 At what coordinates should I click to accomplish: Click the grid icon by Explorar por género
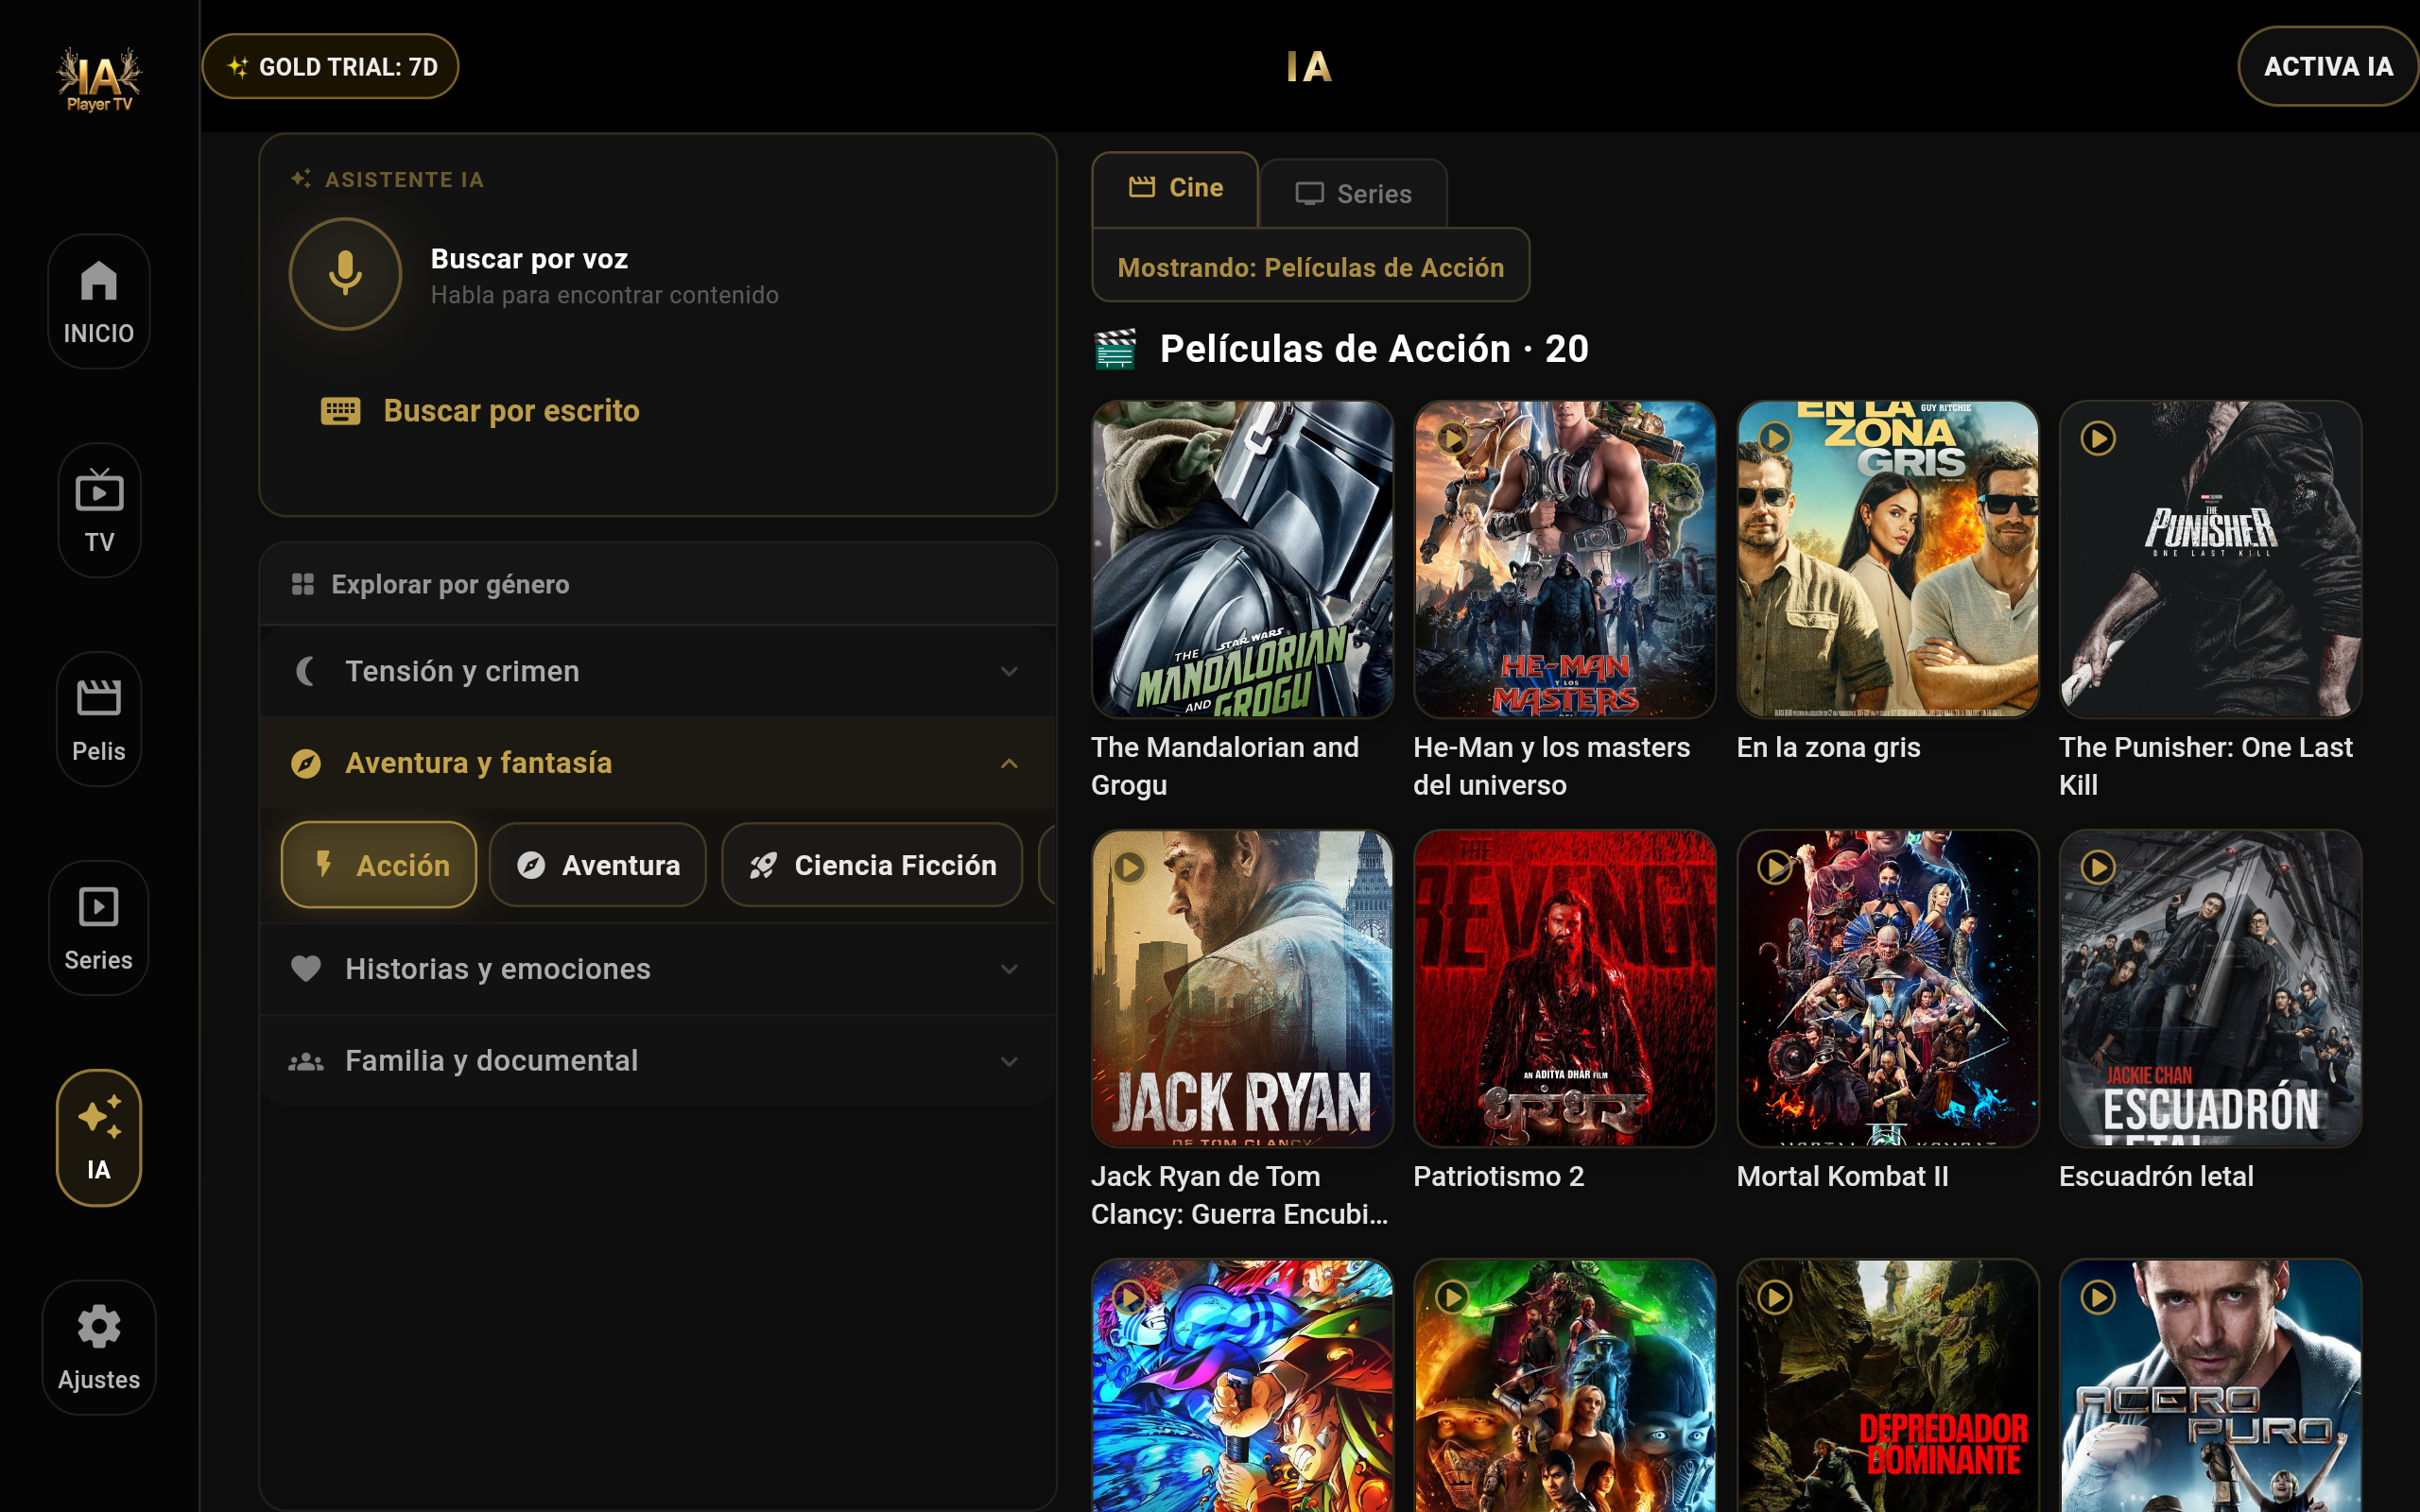pyautogui.click(x=303, y=584)
